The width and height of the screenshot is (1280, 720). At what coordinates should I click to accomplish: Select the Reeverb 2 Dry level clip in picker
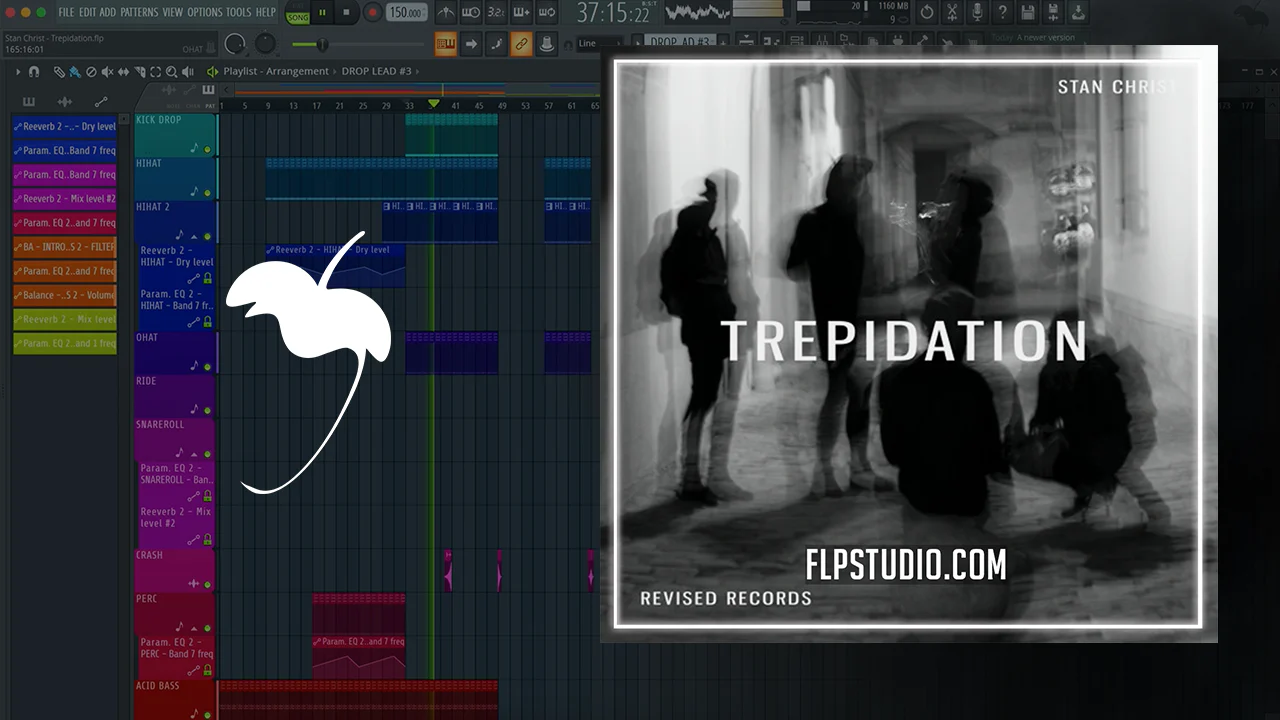coord(65,127)
